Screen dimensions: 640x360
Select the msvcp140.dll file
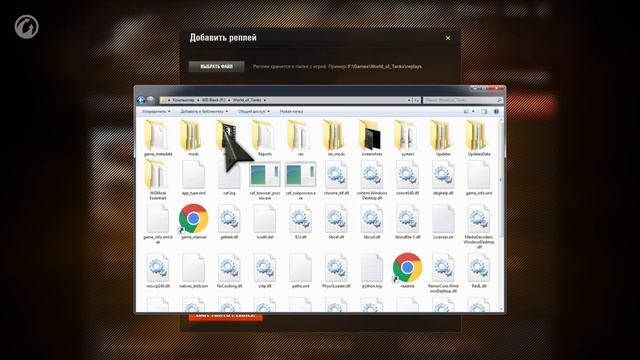(x=158, y=270)
